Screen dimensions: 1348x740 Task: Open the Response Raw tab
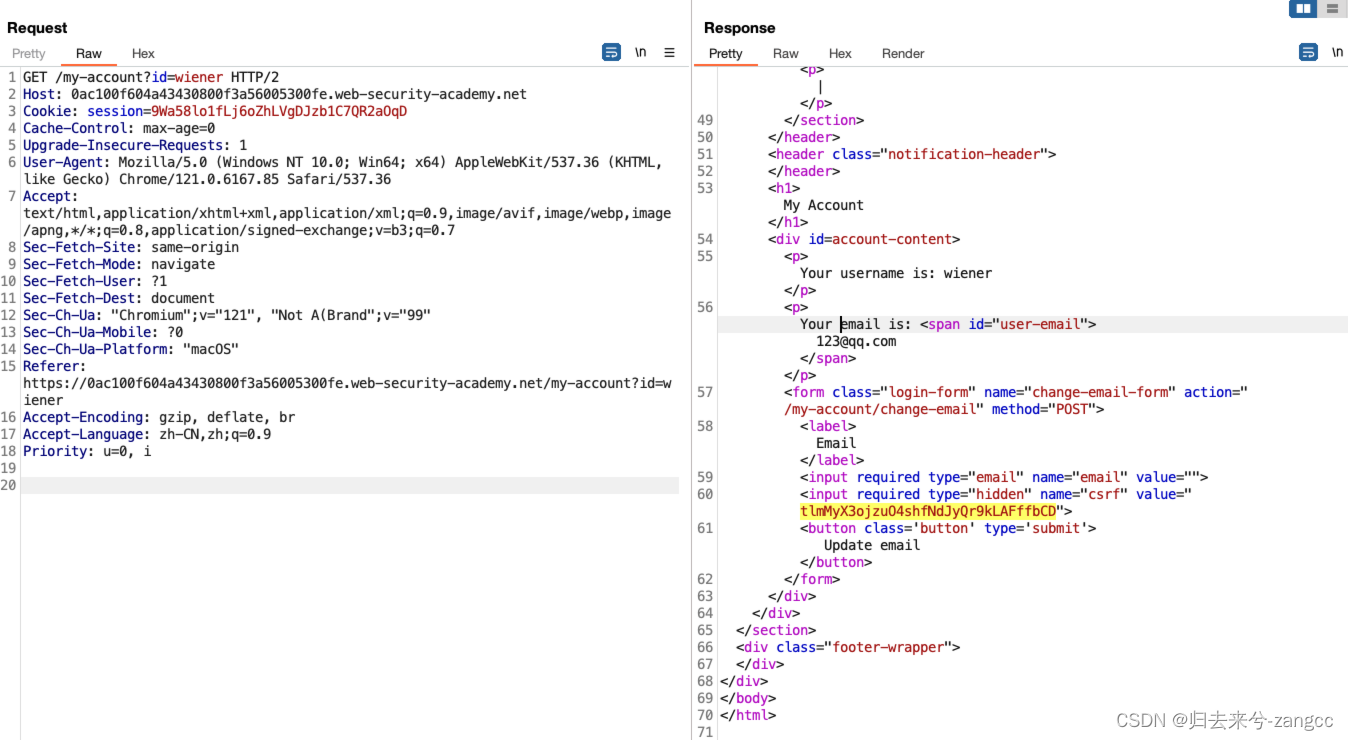(786, 53)
